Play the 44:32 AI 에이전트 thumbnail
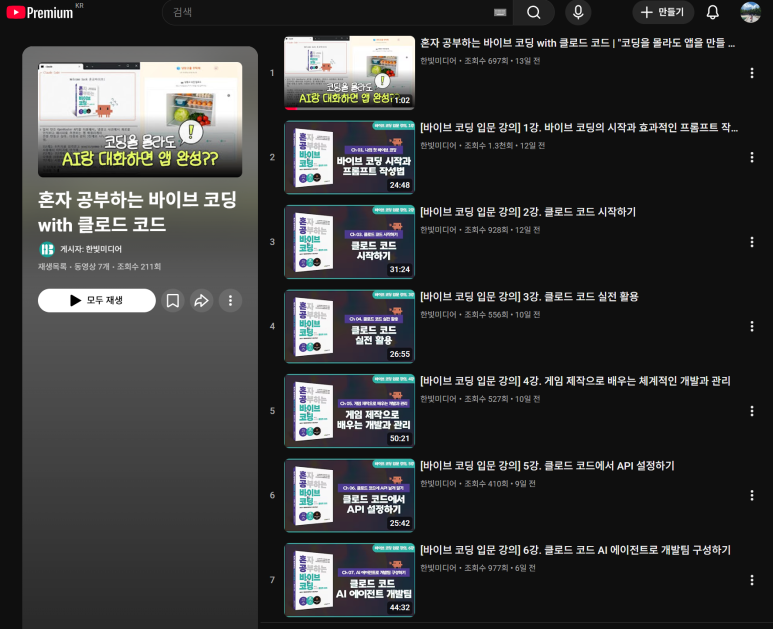 click(349, 580)
